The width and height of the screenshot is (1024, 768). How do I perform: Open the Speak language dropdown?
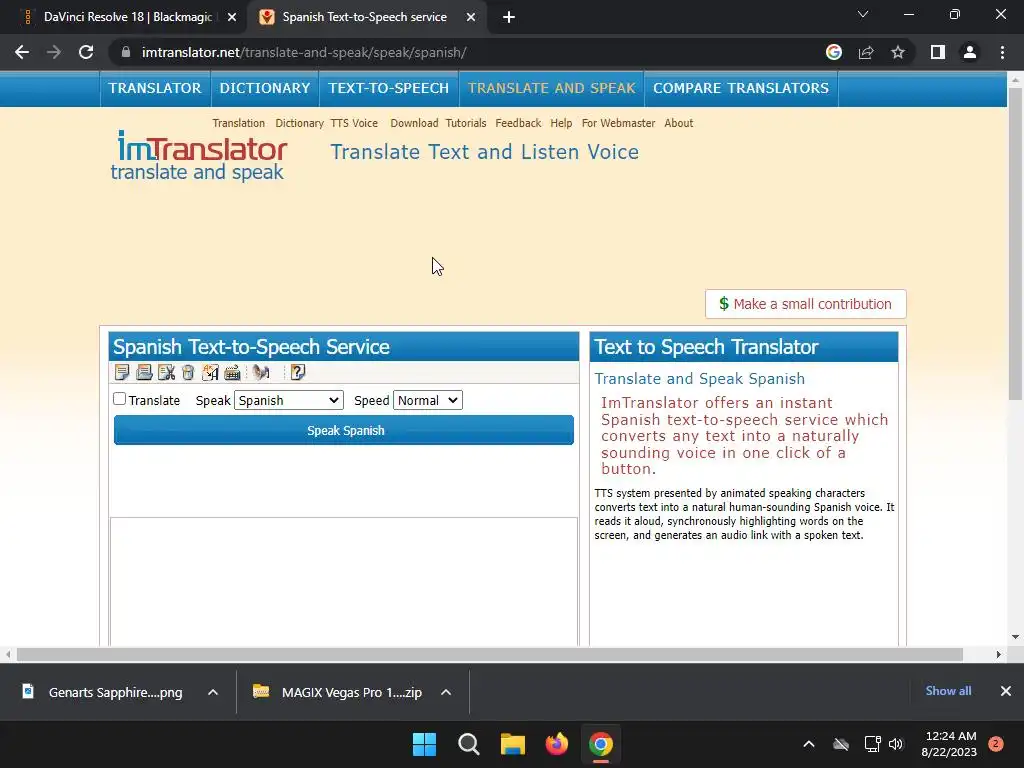(289, 400)
